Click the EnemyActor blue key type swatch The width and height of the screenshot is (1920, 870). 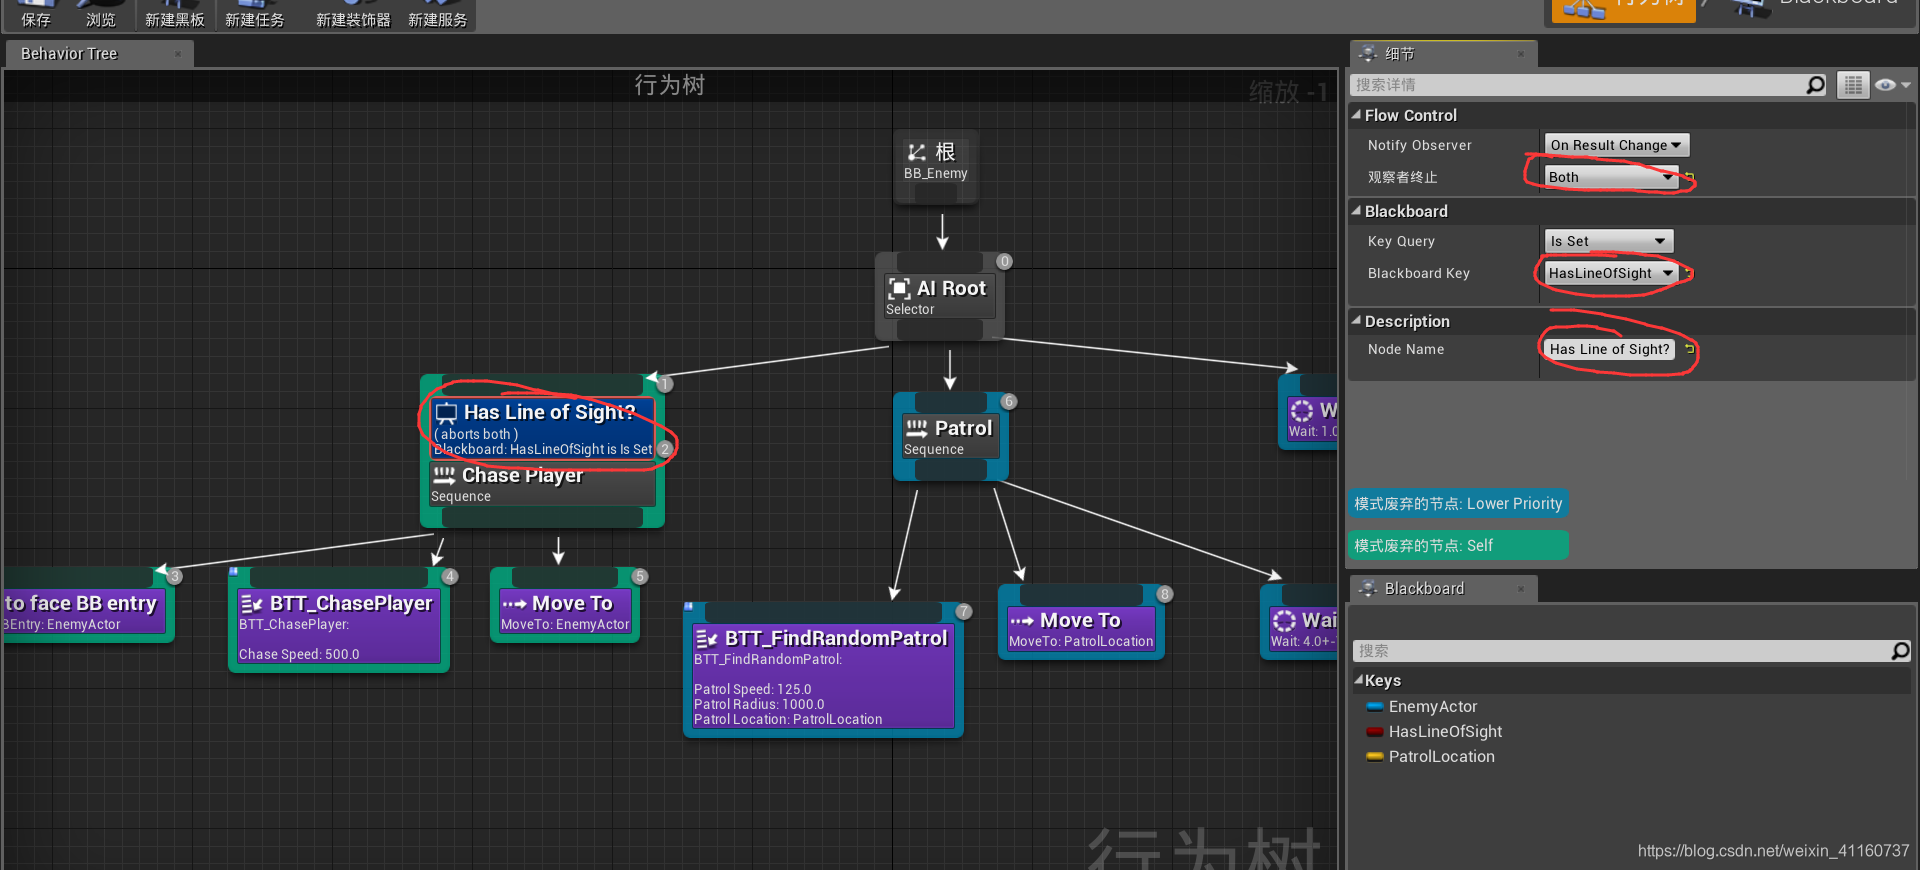1375,707
